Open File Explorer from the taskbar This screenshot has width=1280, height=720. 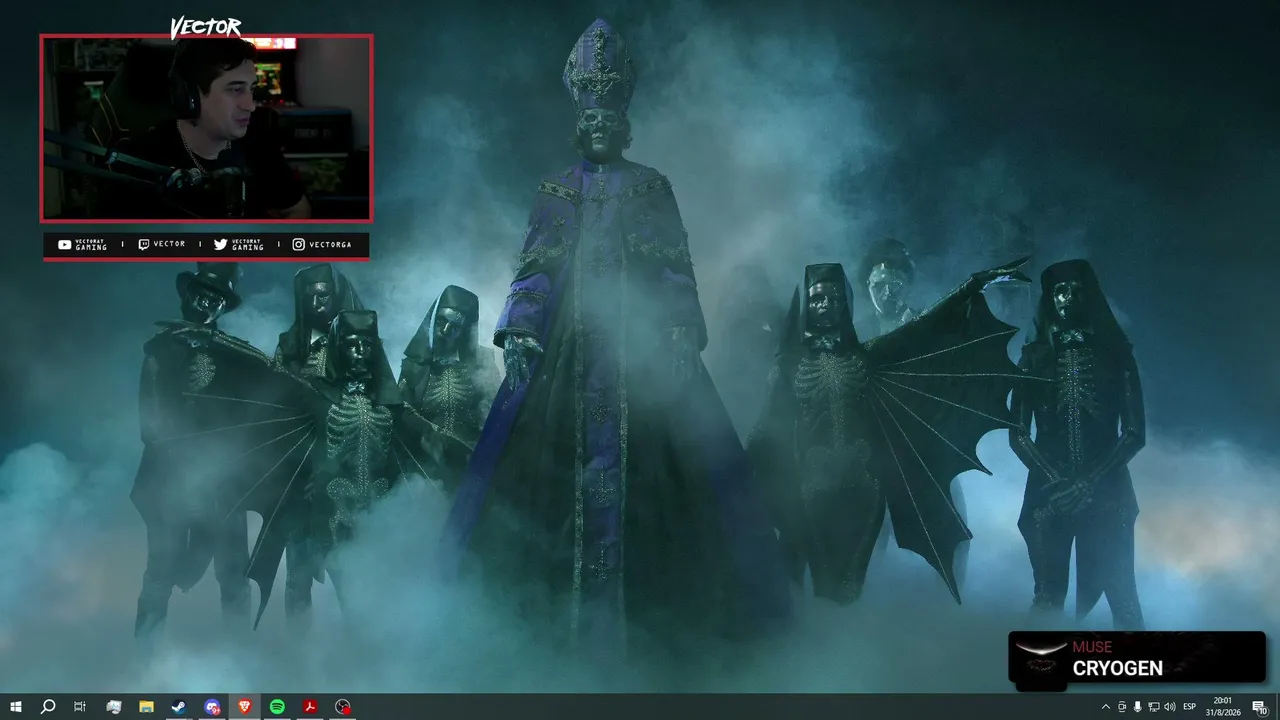146,707
